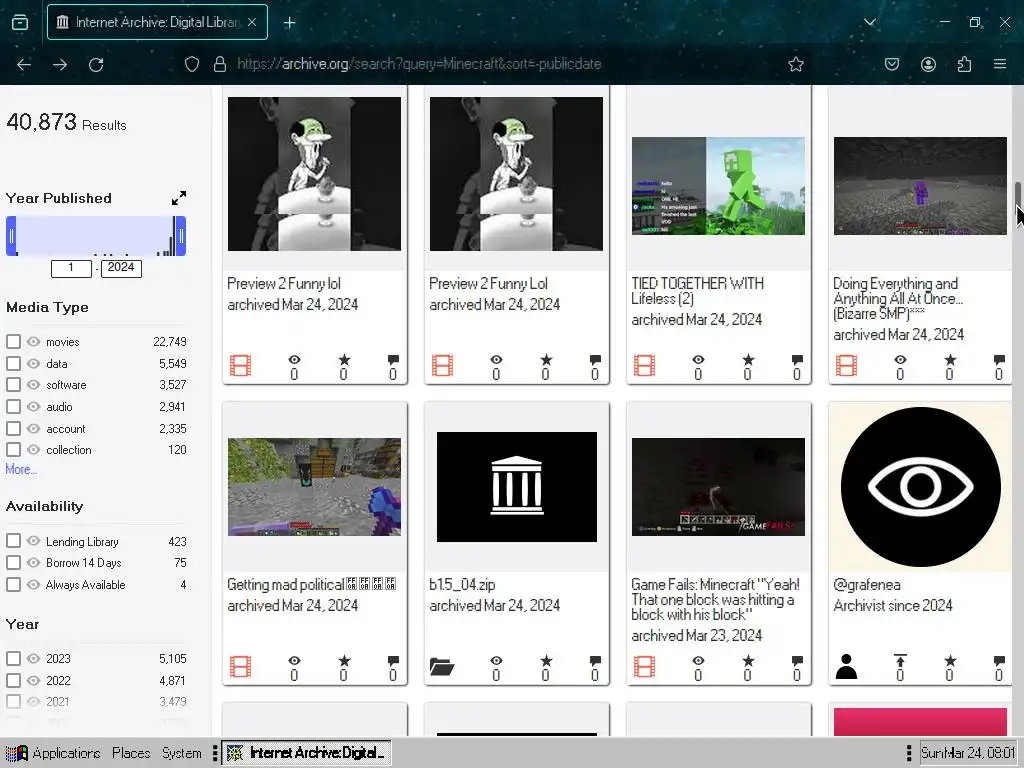1024x768 pixels.
Task: Click the address bar URL
Action: [419, 64]
